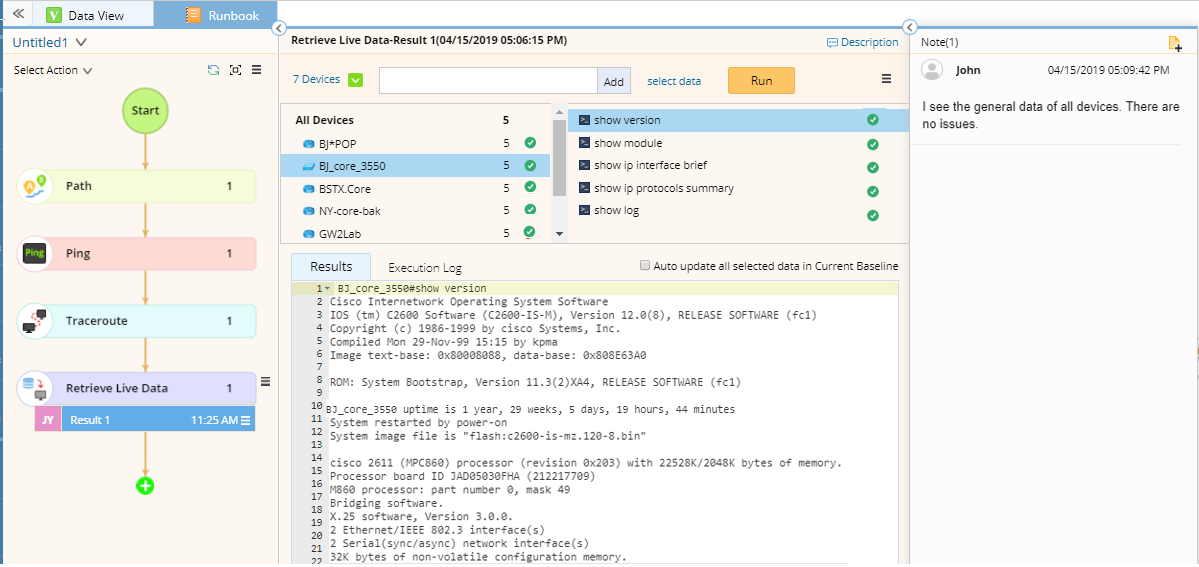Click the Ping node icon
The width and height of the screenshot is (1199, 567).
35,254
